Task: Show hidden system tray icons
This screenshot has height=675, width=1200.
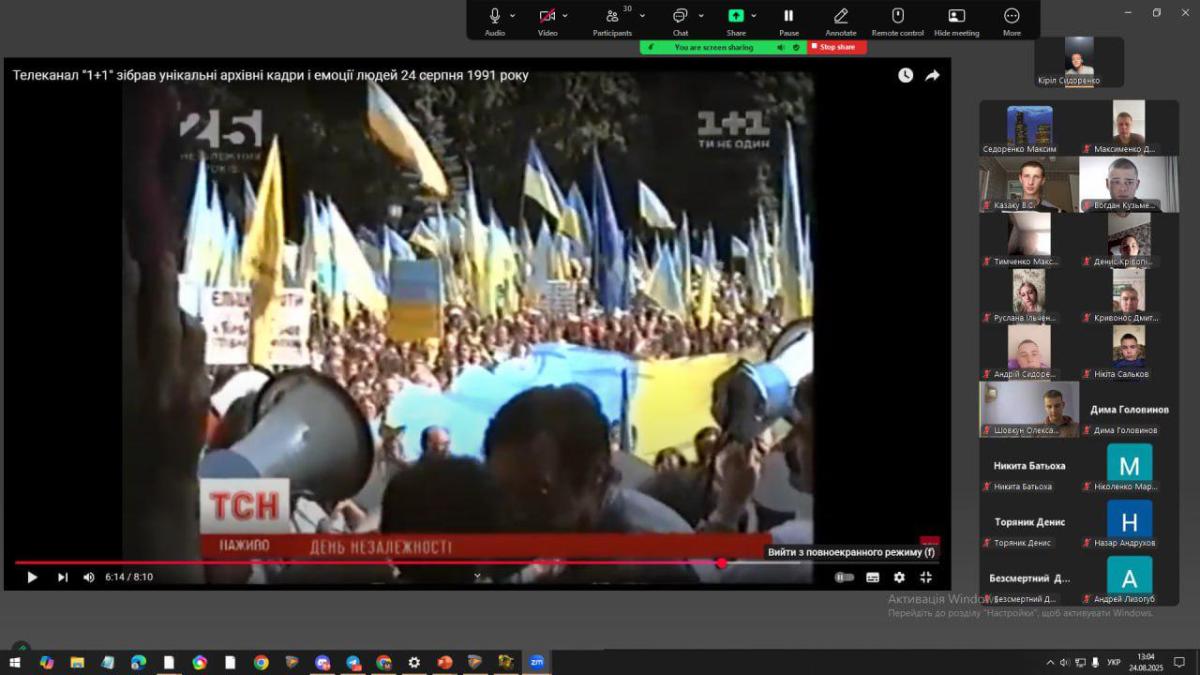Action: (1050, 662)
